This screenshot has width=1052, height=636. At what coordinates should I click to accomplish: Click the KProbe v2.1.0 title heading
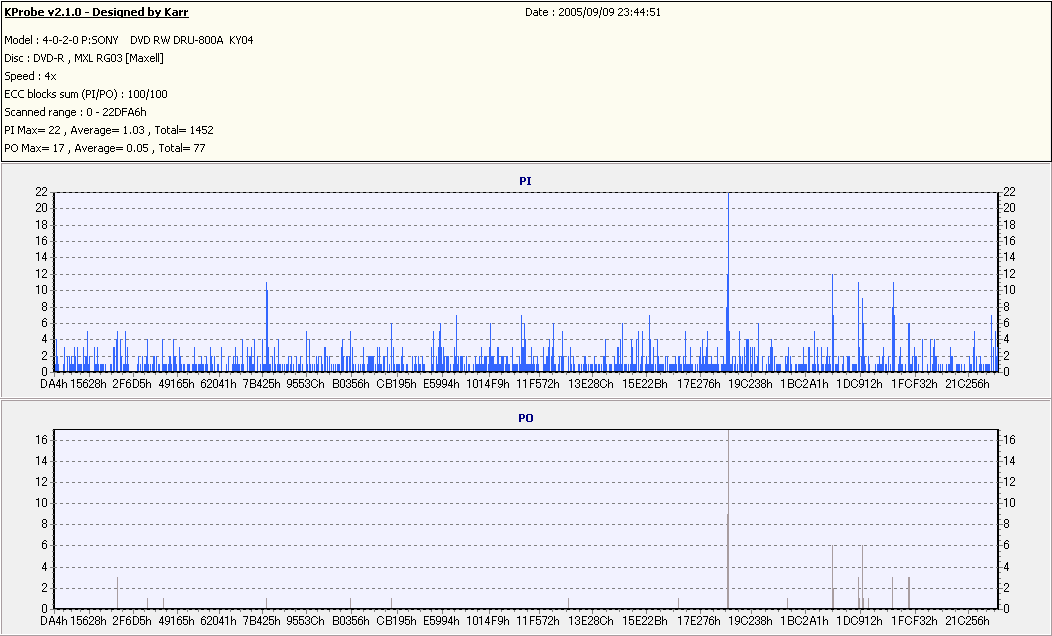96,12
